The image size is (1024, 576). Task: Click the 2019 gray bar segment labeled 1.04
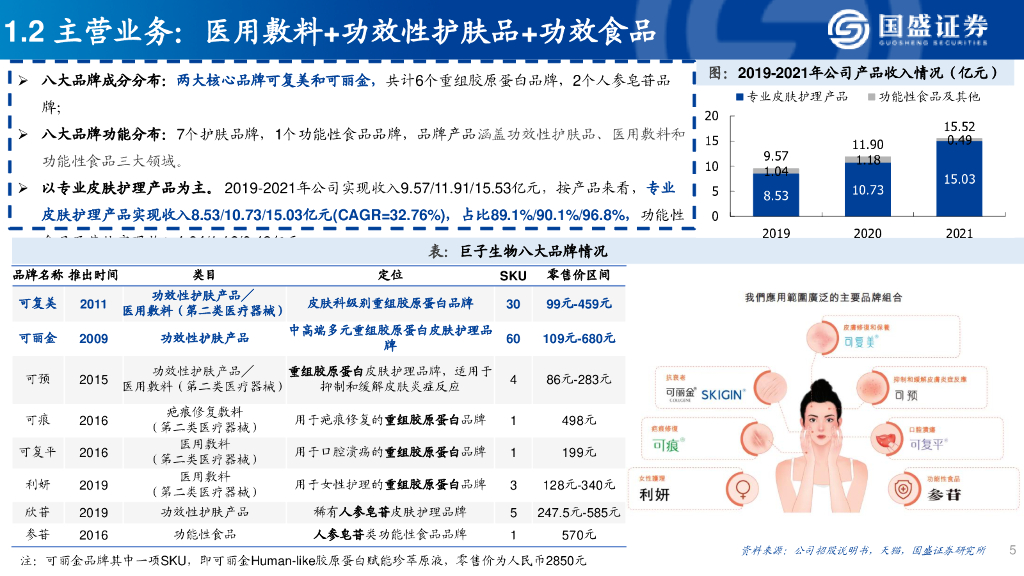[776, 171]
